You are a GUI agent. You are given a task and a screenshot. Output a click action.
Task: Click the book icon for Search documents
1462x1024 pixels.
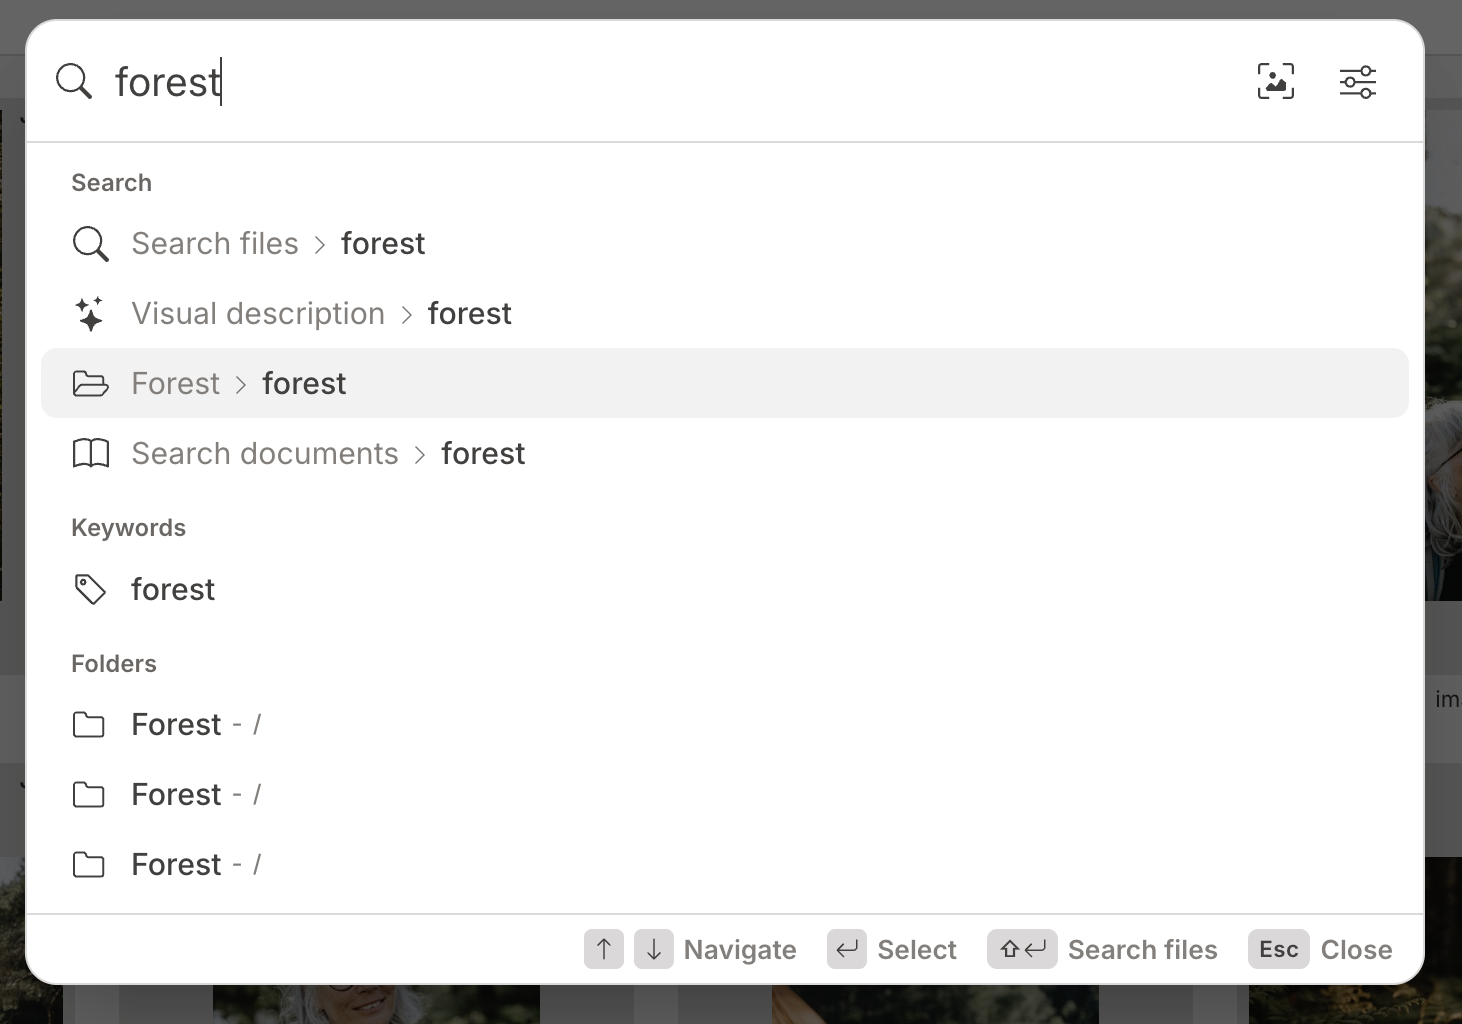tap(90, 454)
